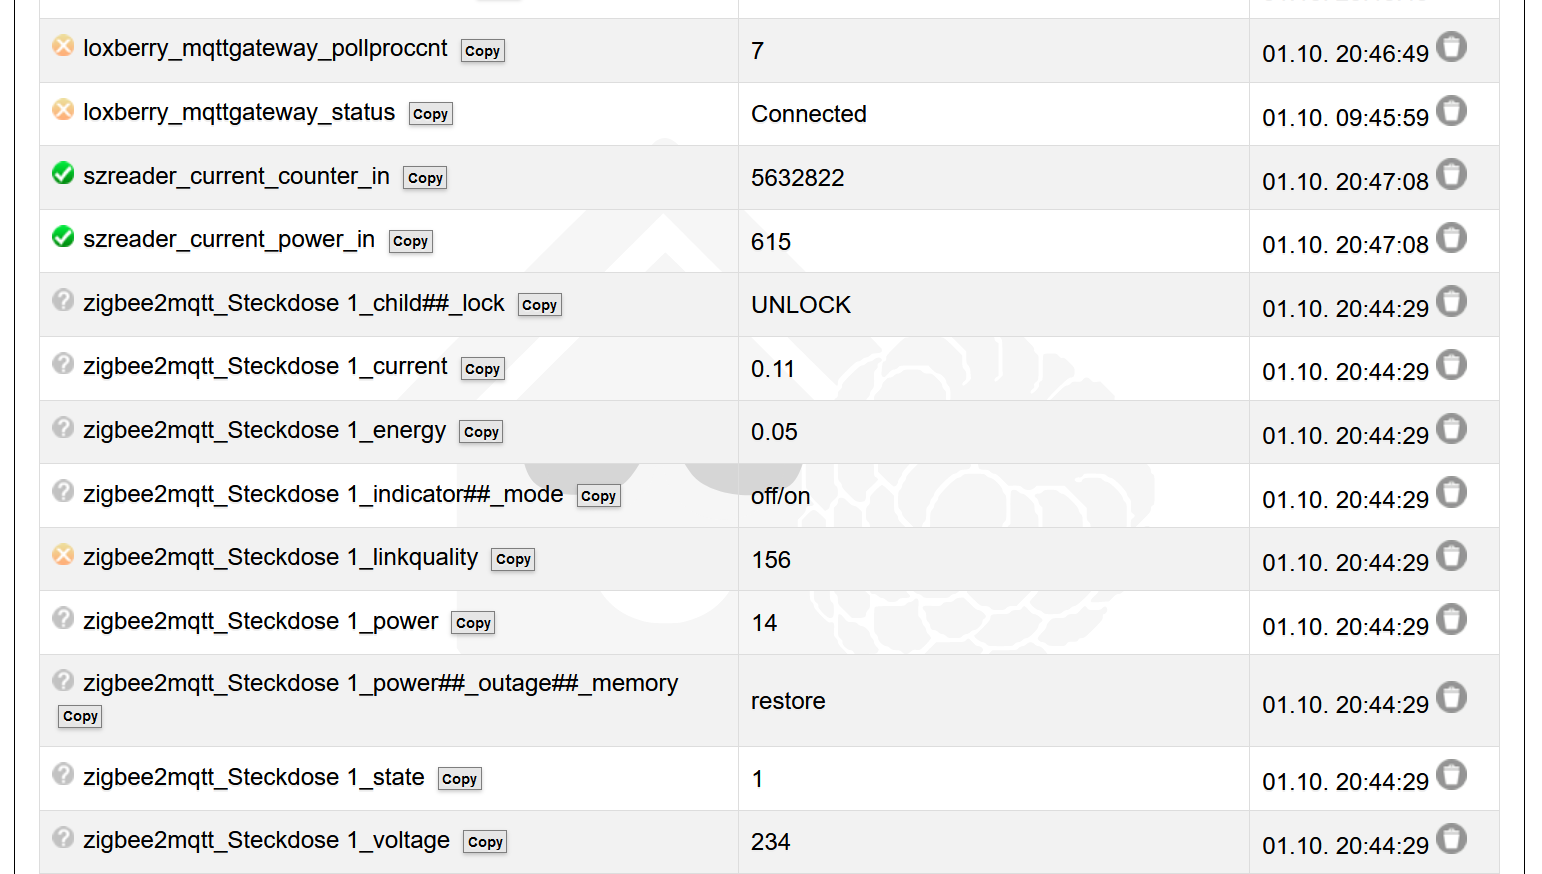Click the value 5632822 in the table
This screenshot has height=874, width=1542.
click(x=797, y=178)
